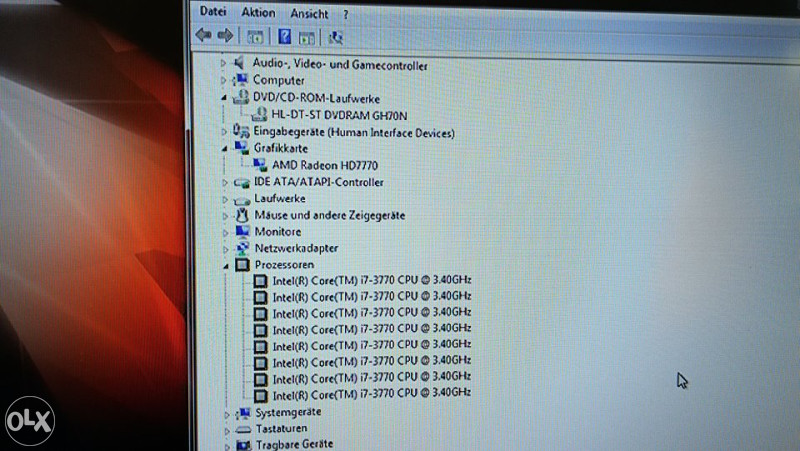The image size is (800, 451).
Task: Expand the Tastaturen node
Action: tap(227, 431)
